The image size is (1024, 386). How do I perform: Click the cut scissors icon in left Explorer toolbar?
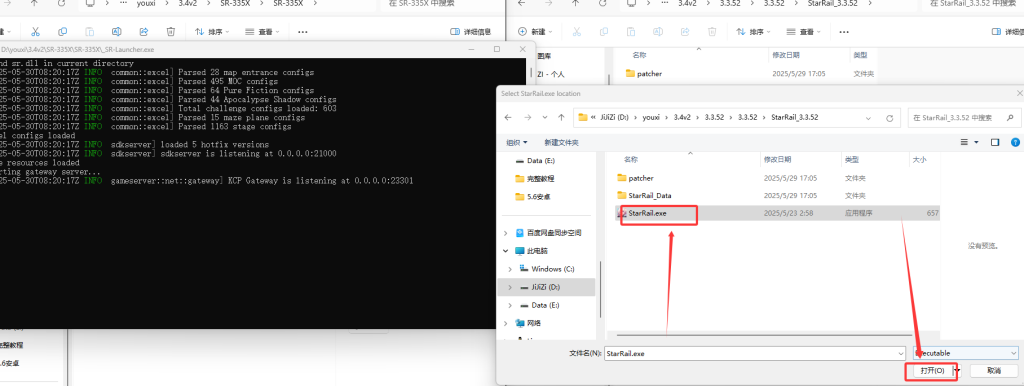(x=35, y=31)
